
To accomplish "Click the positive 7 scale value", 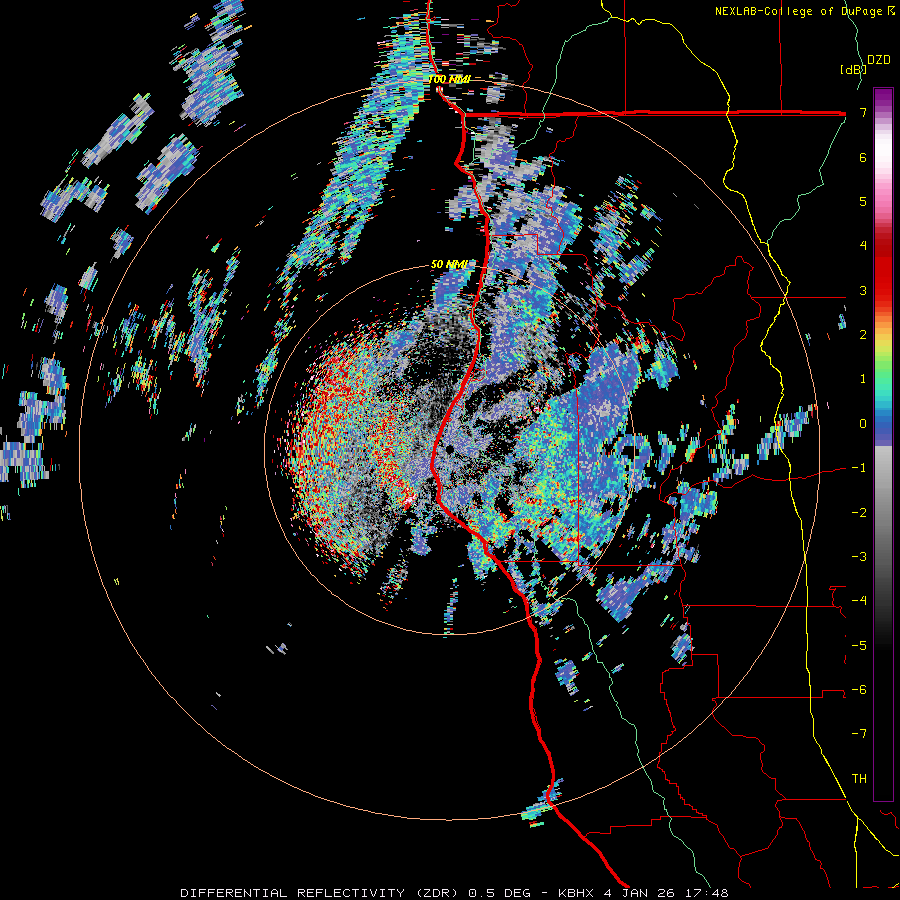I will click(863, 112).
